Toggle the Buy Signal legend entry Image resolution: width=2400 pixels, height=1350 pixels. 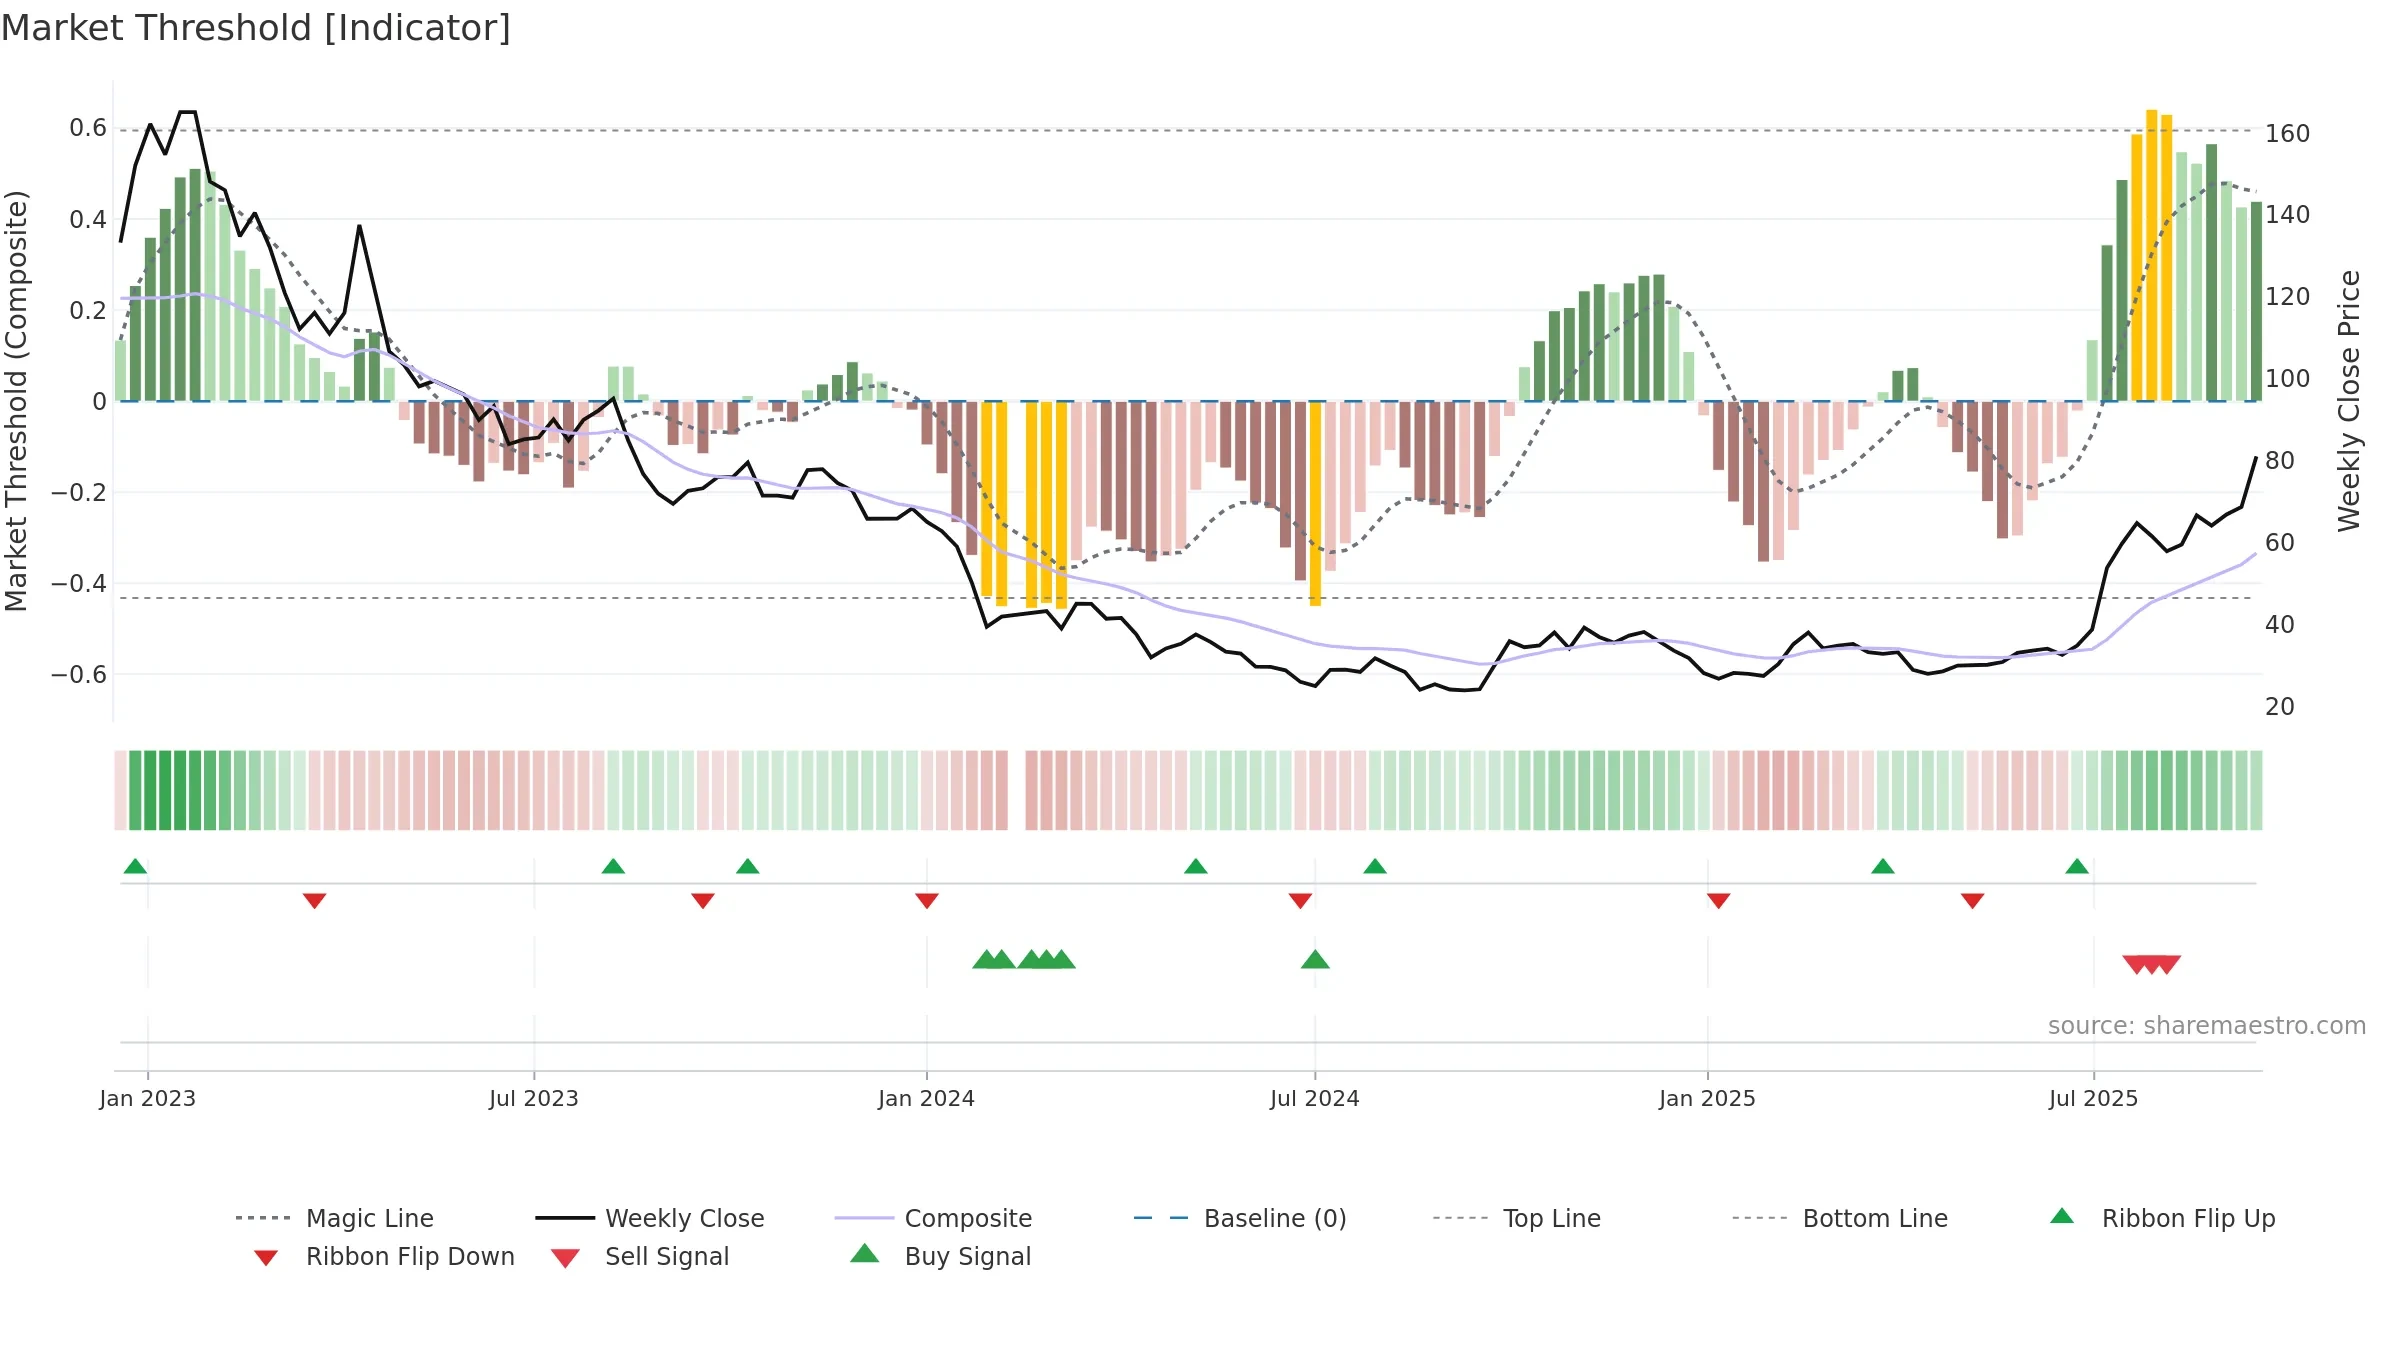[940, 1257]
